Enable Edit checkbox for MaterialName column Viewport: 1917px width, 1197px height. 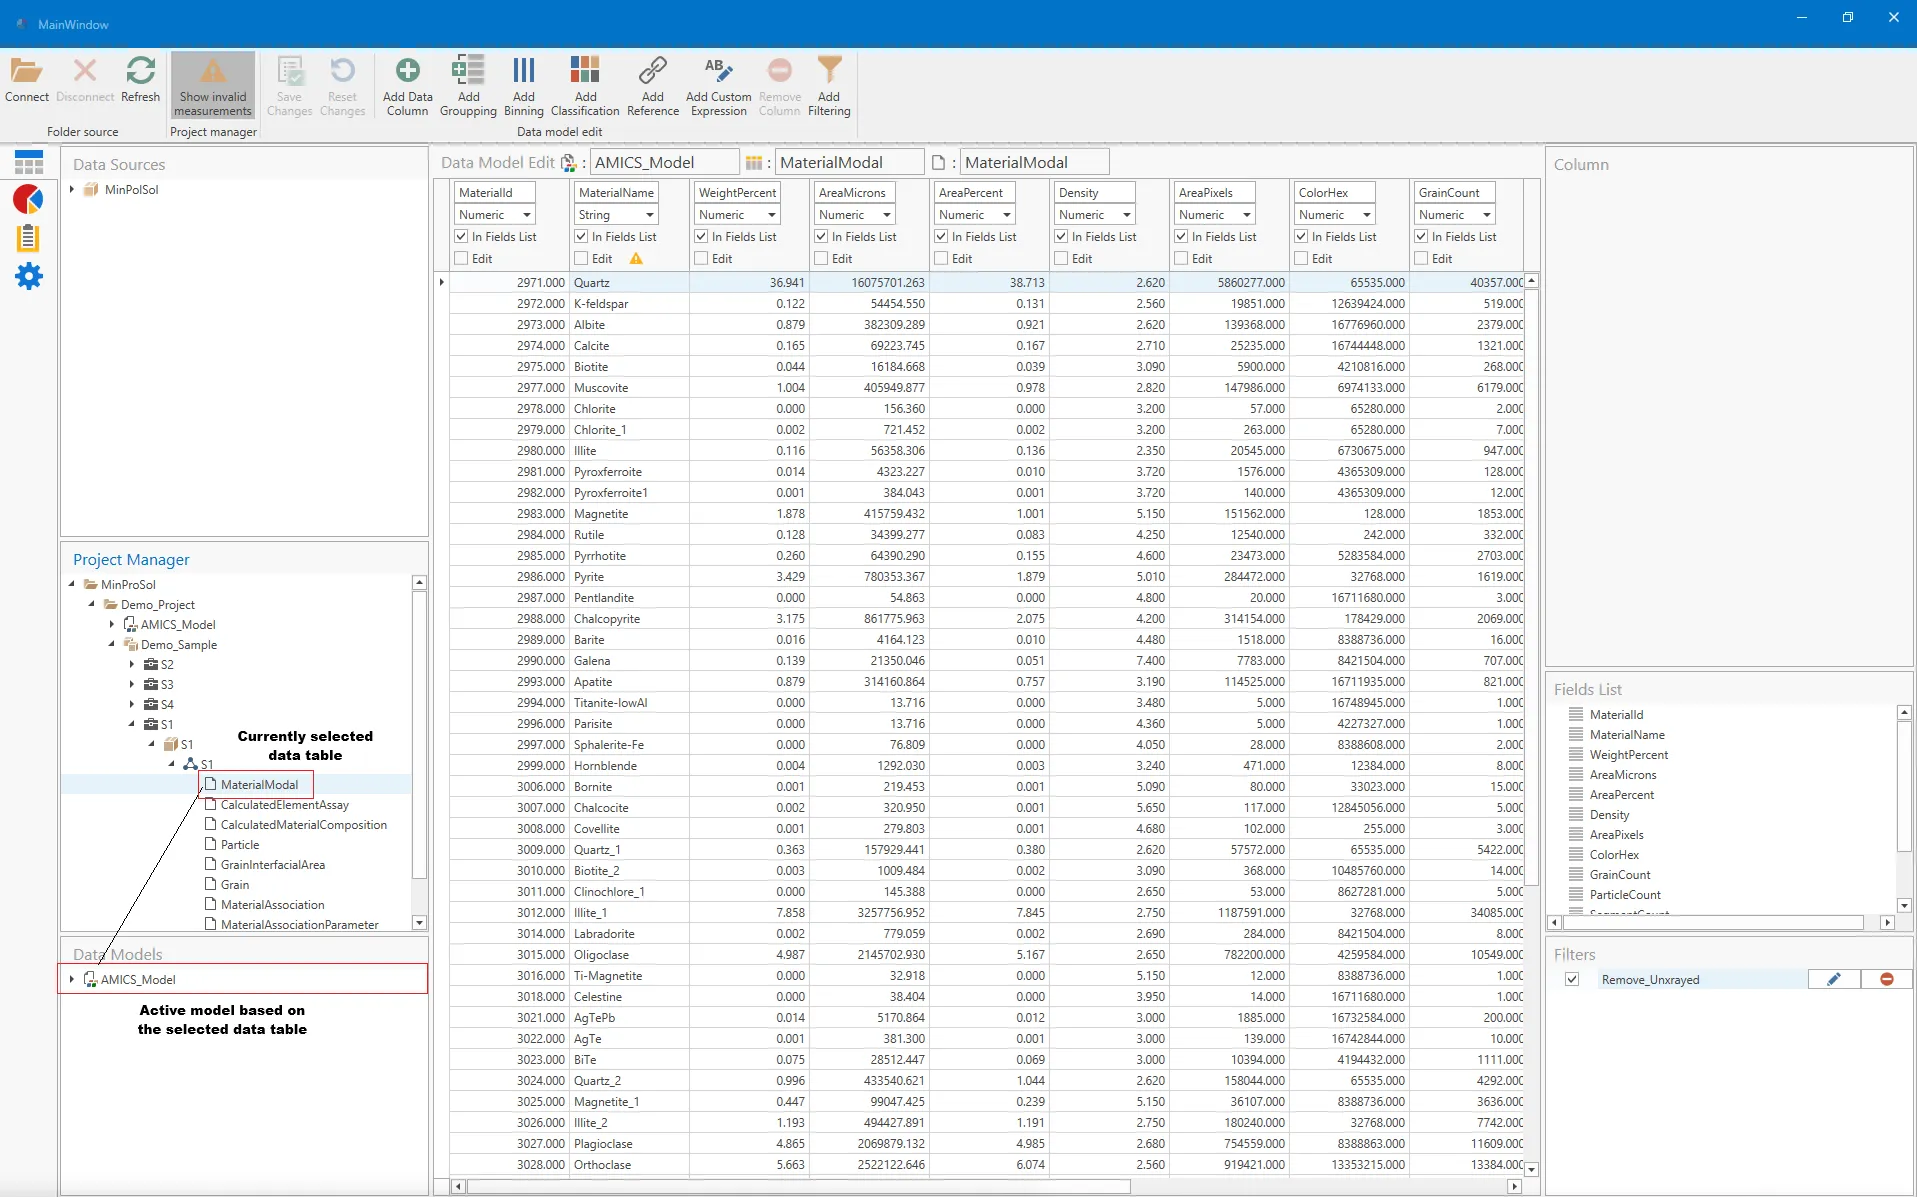click(x=581, y=259)
